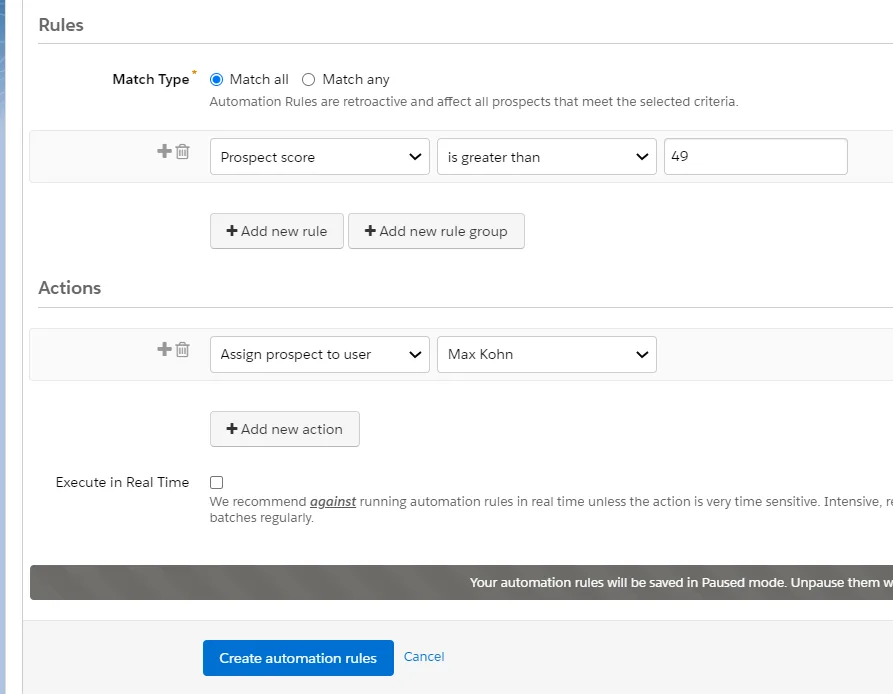
Task: Click the score value field showing 49
Action: point(755,156)
